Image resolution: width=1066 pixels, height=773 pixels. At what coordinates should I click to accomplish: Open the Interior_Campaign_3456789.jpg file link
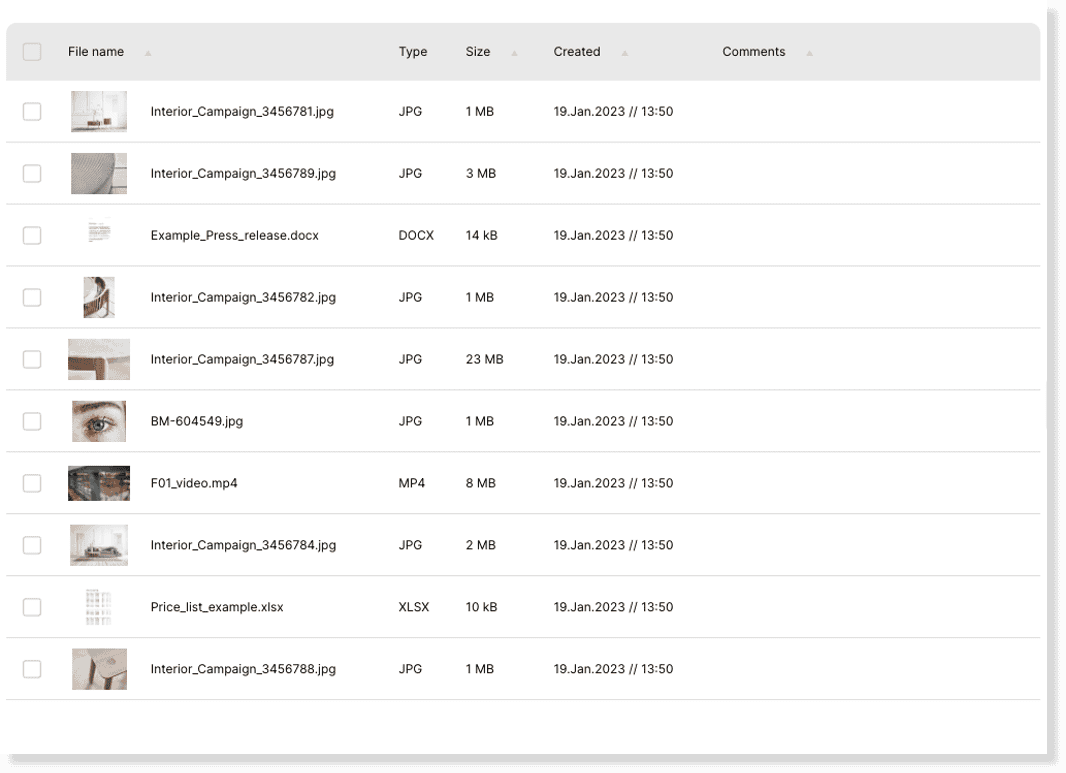tap(242, 173)
